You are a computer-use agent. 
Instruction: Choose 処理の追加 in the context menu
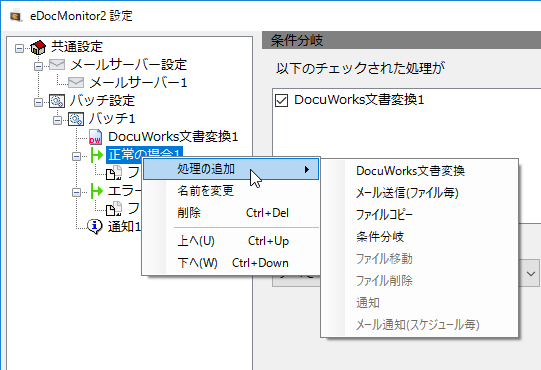pyautogui.click(x=231, y=169)
